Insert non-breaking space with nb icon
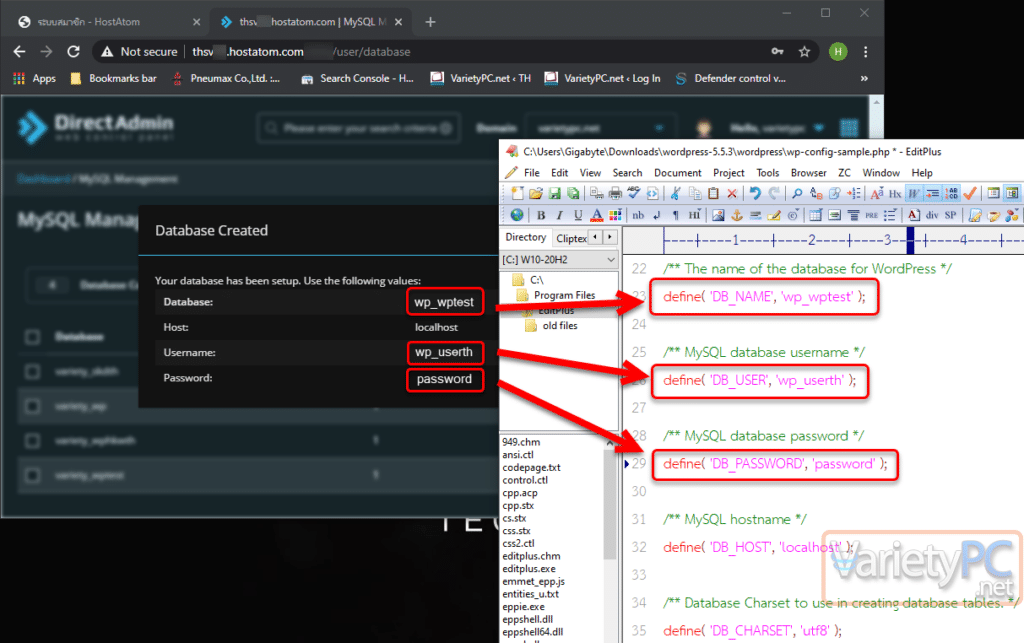 638,215
